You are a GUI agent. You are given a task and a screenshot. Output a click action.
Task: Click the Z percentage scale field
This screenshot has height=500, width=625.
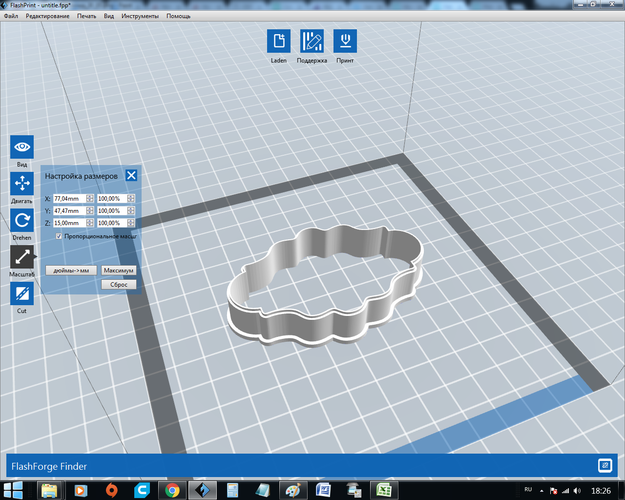point(112,223)
